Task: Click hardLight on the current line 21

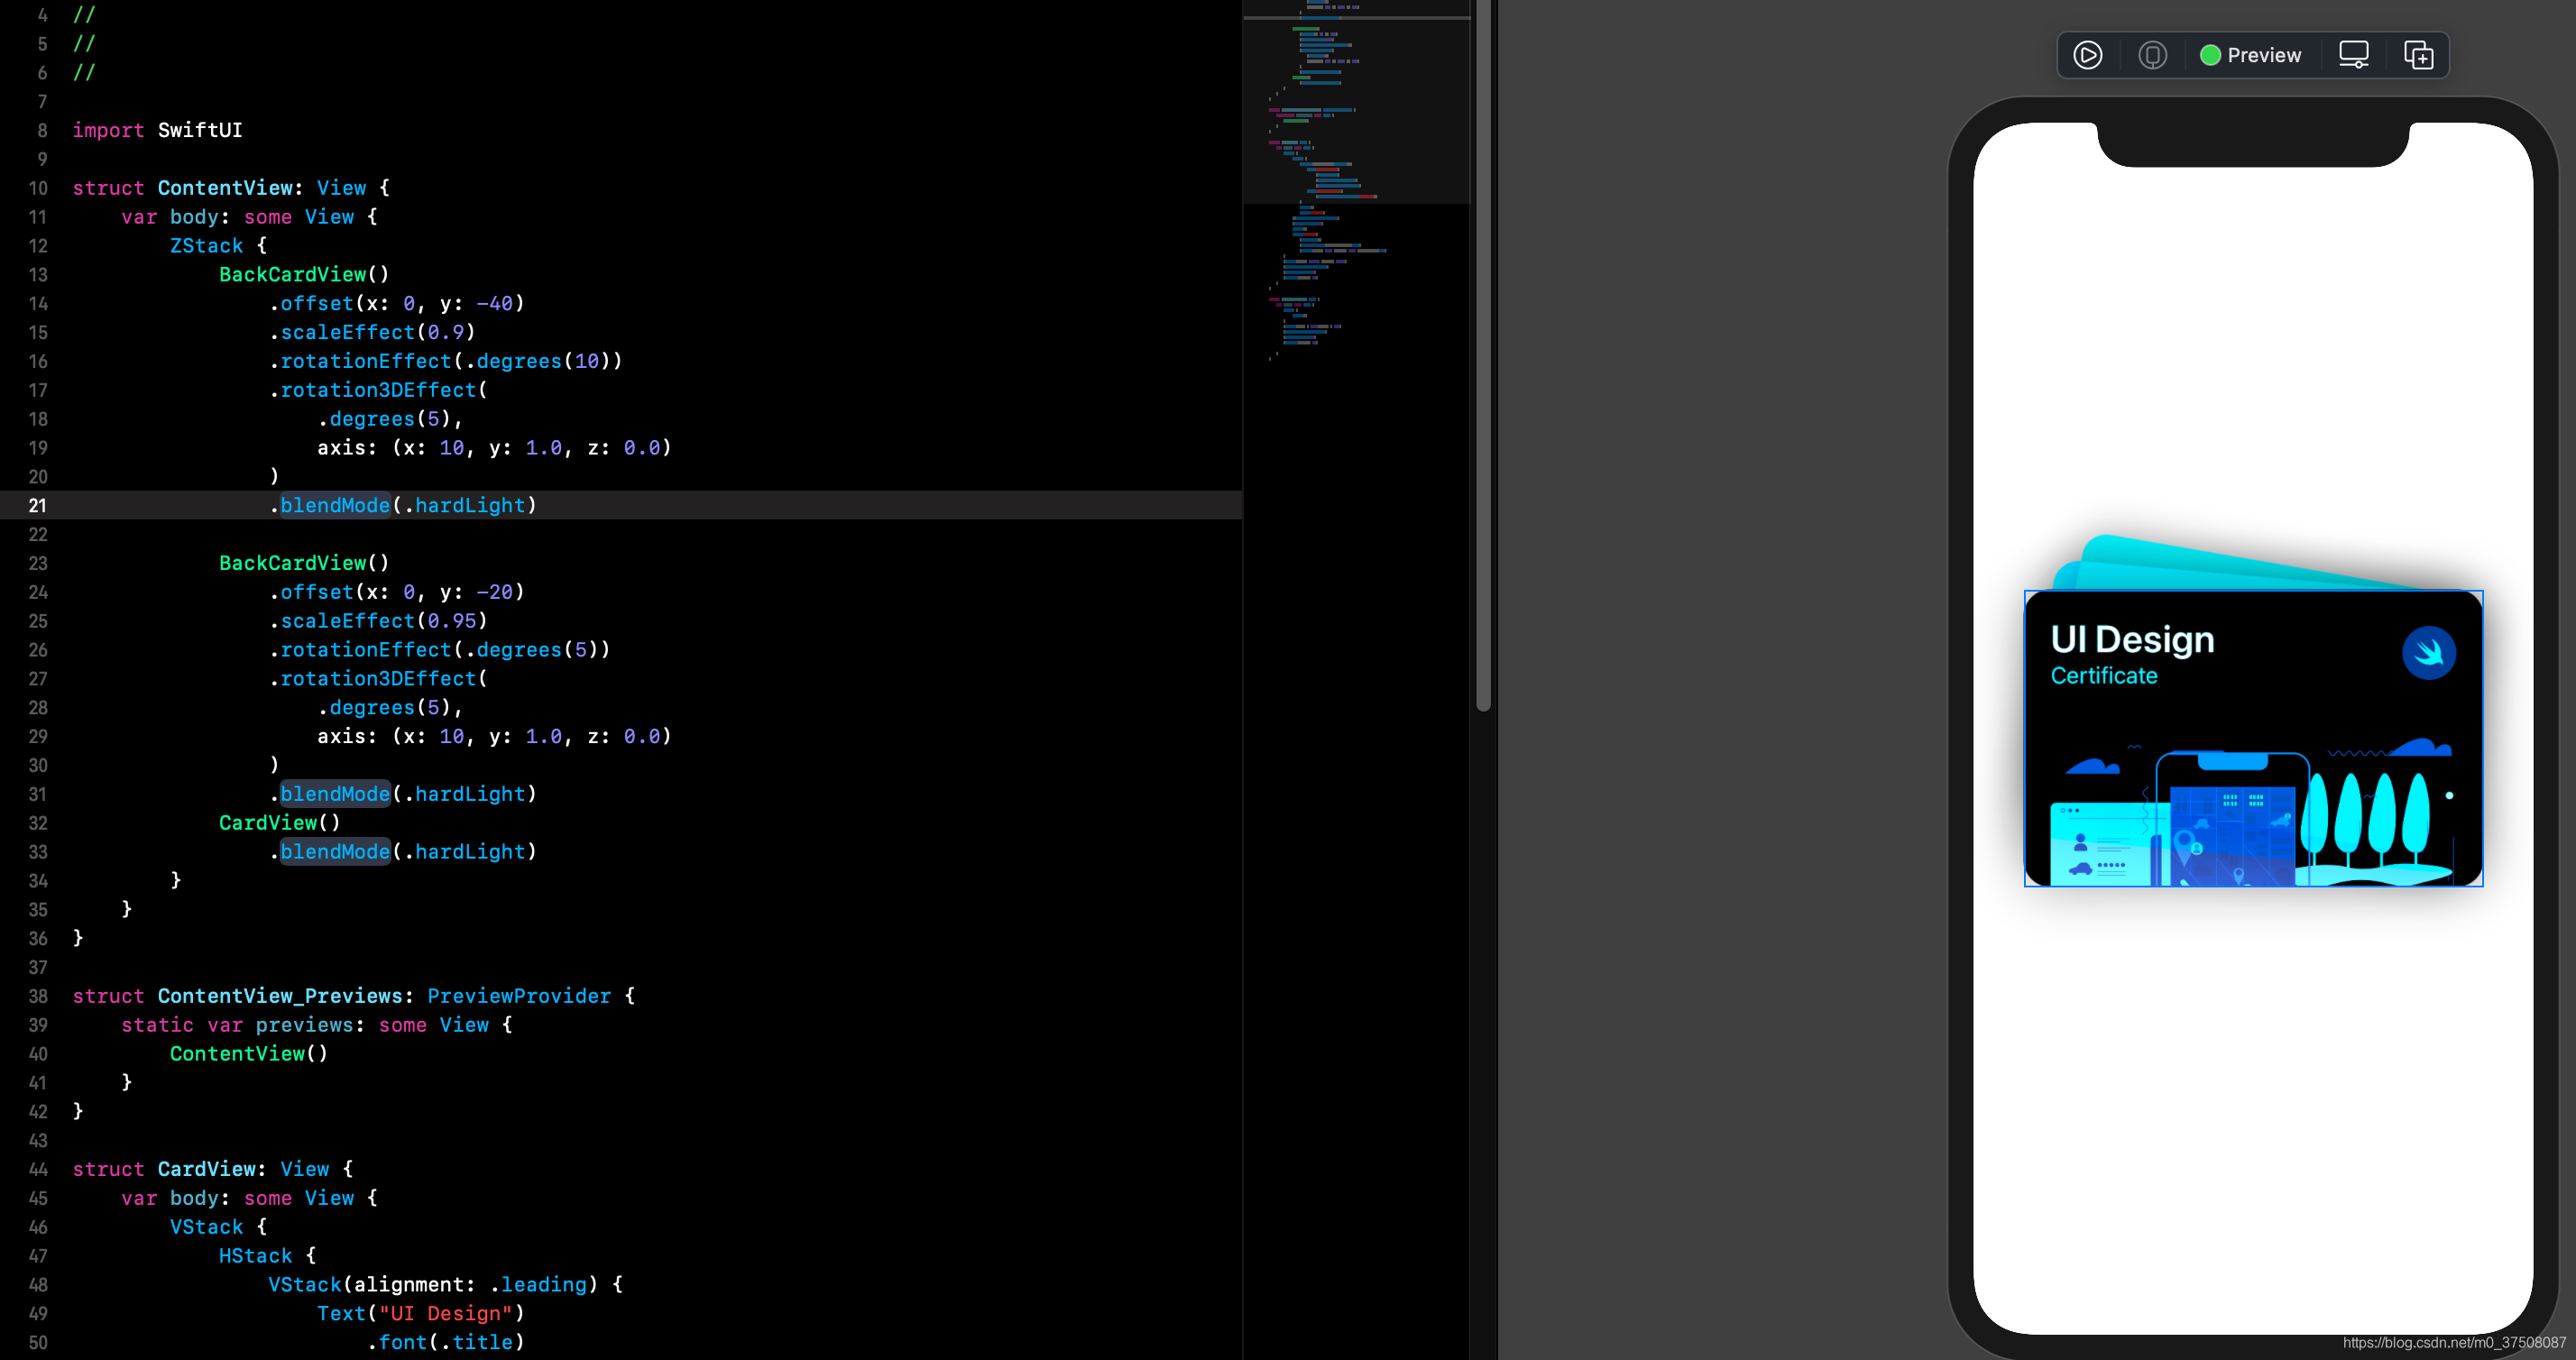Action: [x=470, y=506]
